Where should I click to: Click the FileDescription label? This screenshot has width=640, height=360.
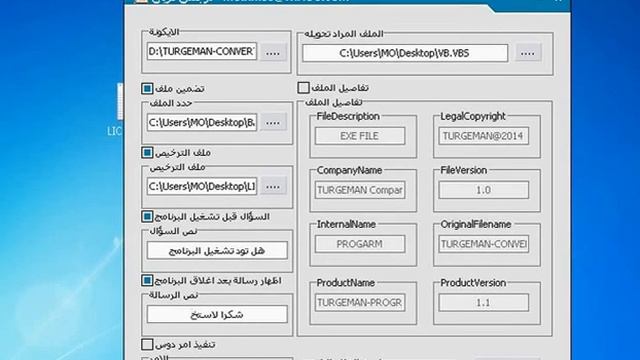[x=348, y=116]
